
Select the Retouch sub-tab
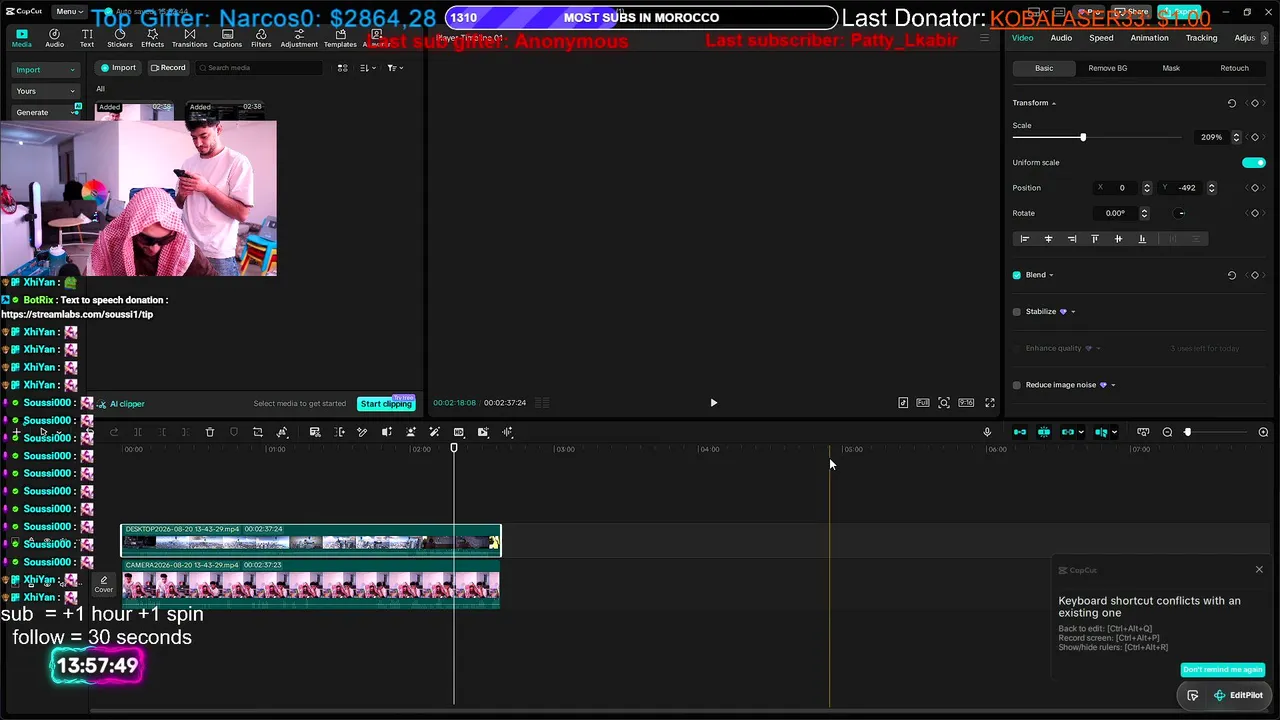[1234, 68]
